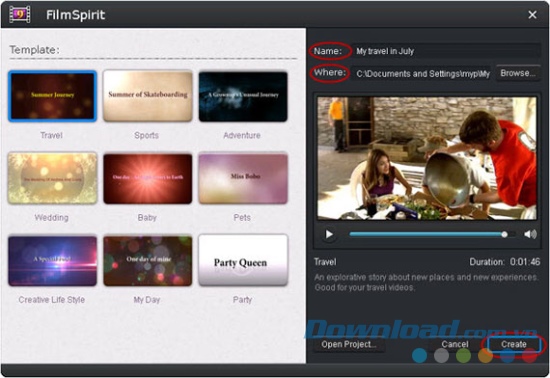Choose the Pets template thumbnail
The width and height of the screenshot is (550, 378).
(243, 178)
